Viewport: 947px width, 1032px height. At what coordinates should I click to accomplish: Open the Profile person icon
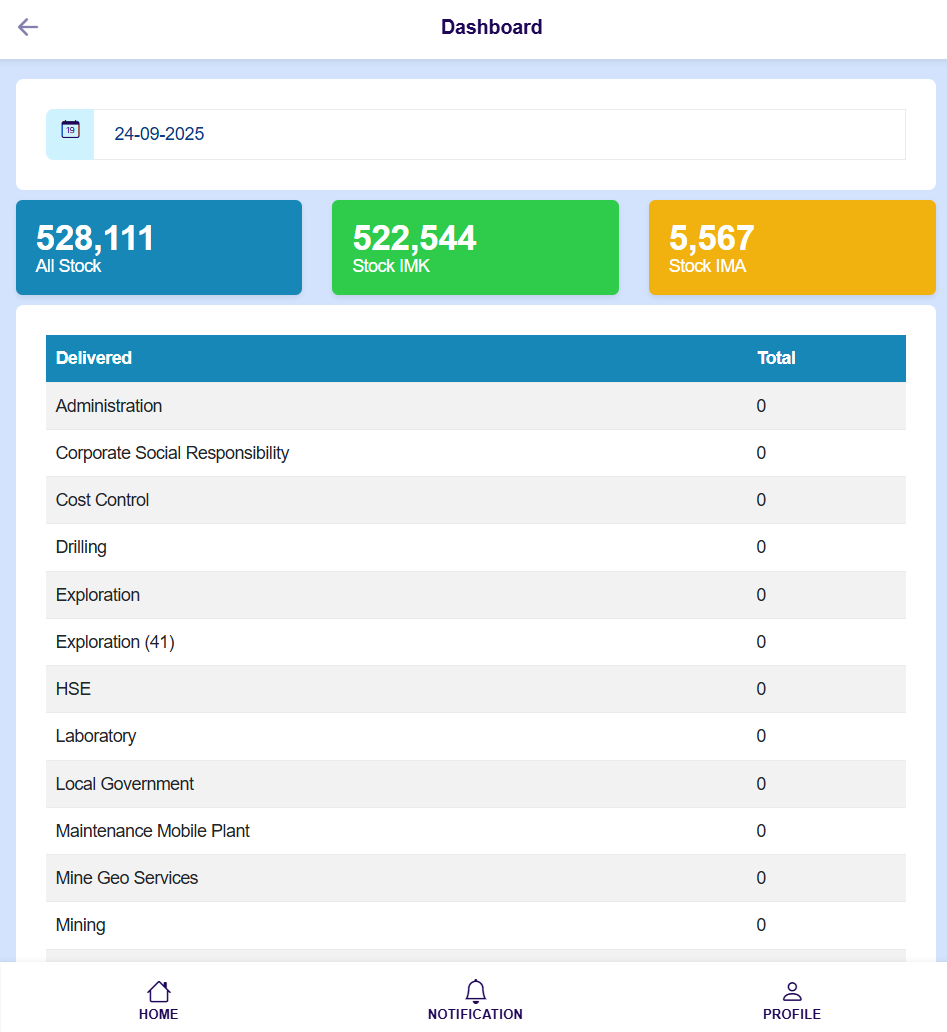pos(791,992)
